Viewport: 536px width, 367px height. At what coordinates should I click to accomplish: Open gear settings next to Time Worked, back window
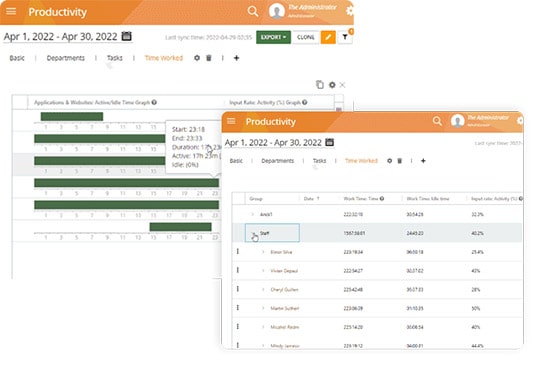click(197, 58)
